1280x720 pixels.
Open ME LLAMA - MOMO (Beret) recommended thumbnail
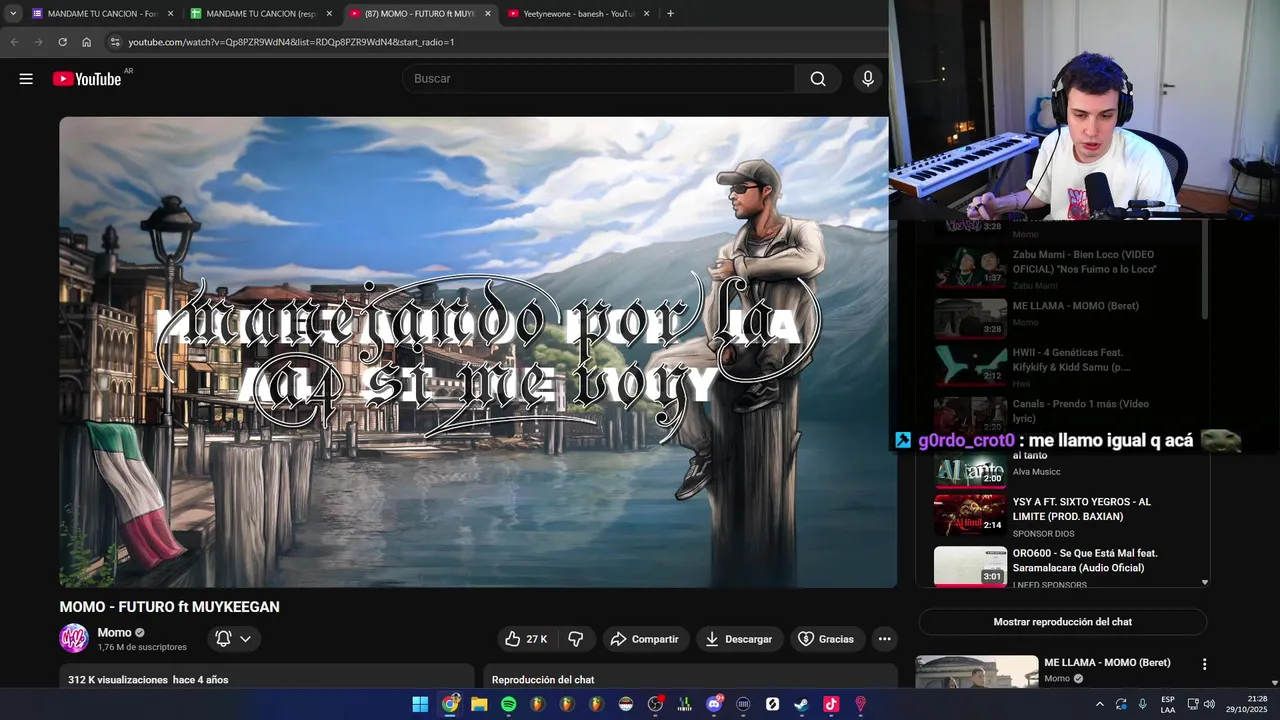pyautogui.click(x=977, y=671)
